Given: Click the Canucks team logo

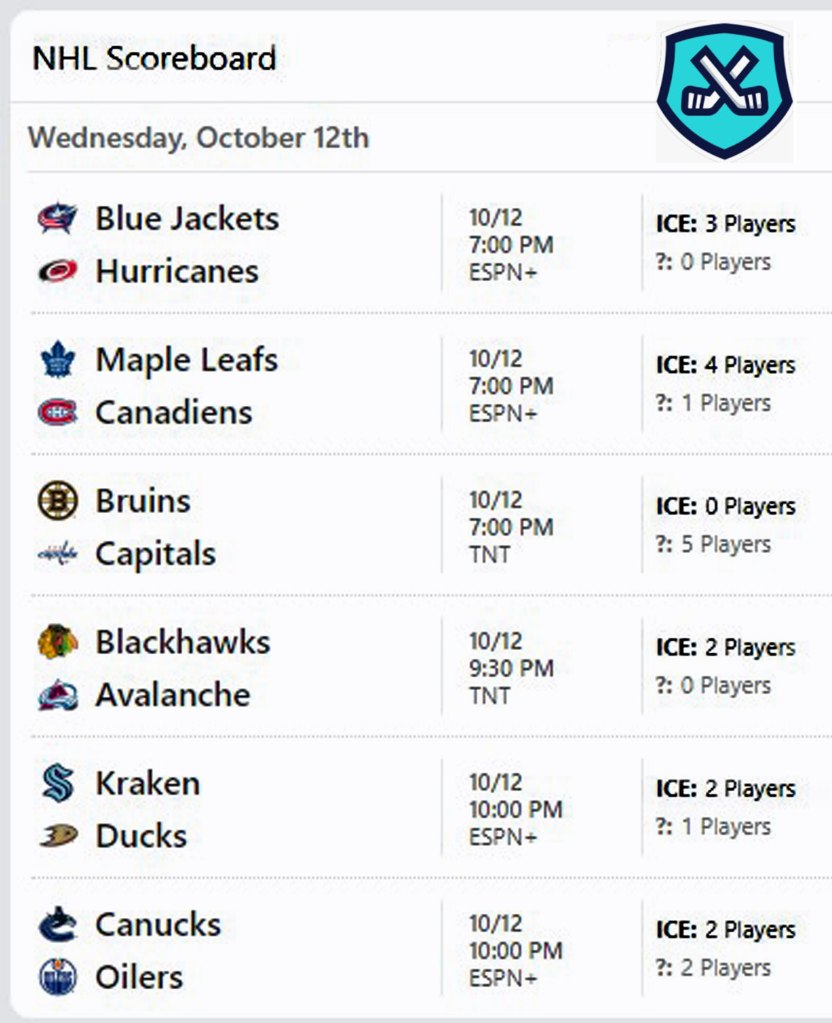Looking at the screenshot, I should tap(58, 925).
